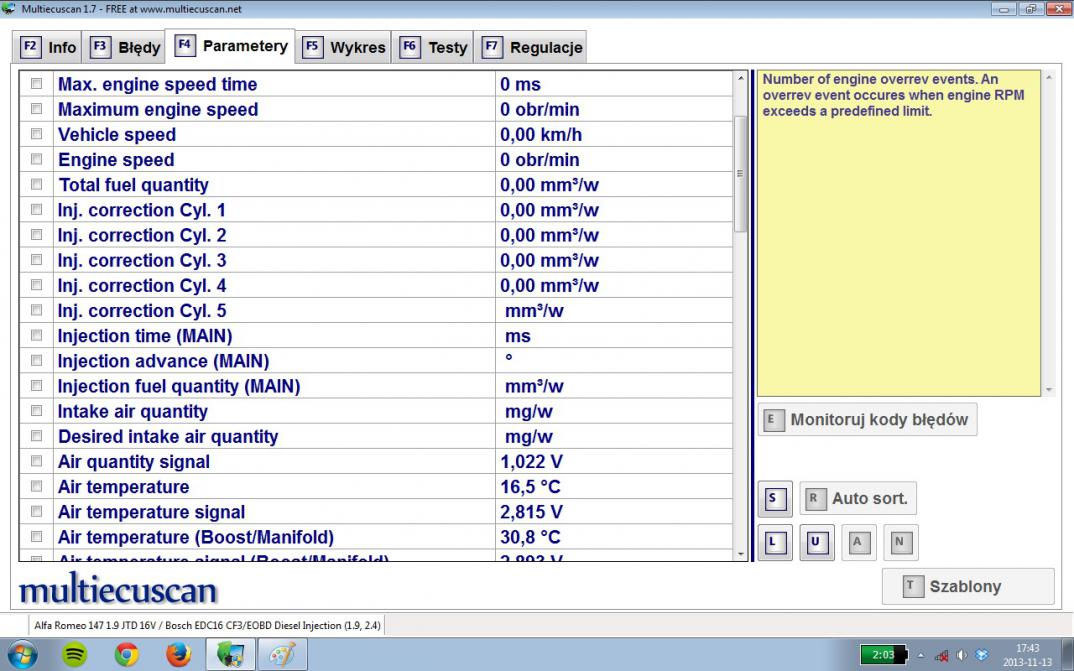Select the Inj. correction Cyl. 3 checkbox

(x=37, y=260)
